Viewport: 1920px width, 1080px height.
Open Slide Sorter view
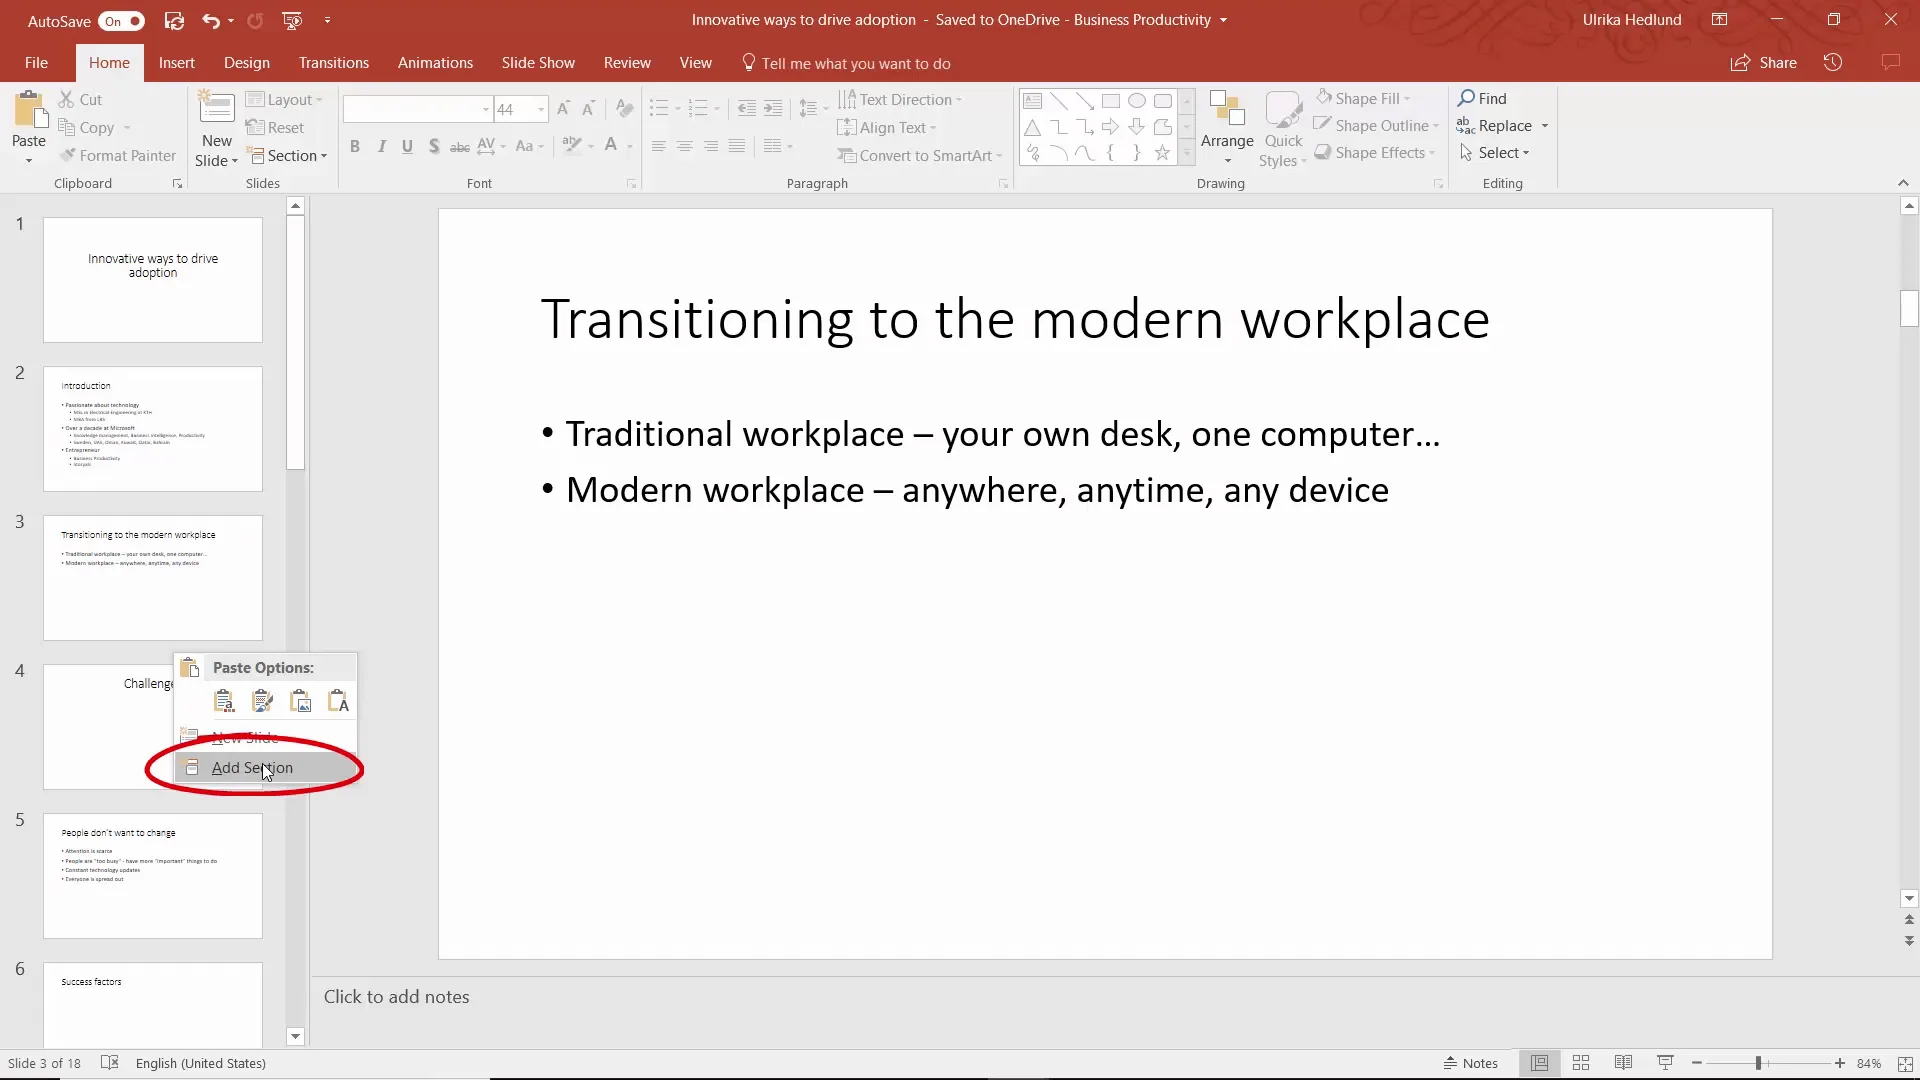coord(1581,1063)
